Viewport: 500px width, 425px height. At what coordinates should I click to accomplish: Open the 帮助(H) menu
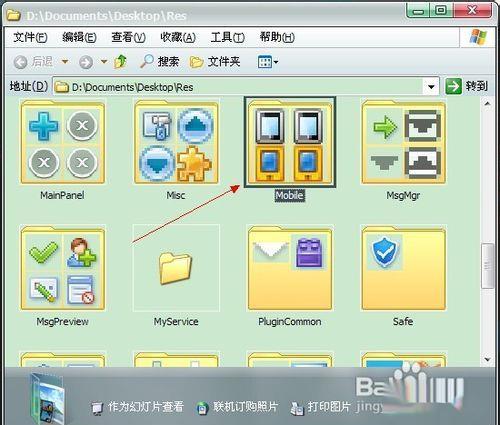coord(277,37)
